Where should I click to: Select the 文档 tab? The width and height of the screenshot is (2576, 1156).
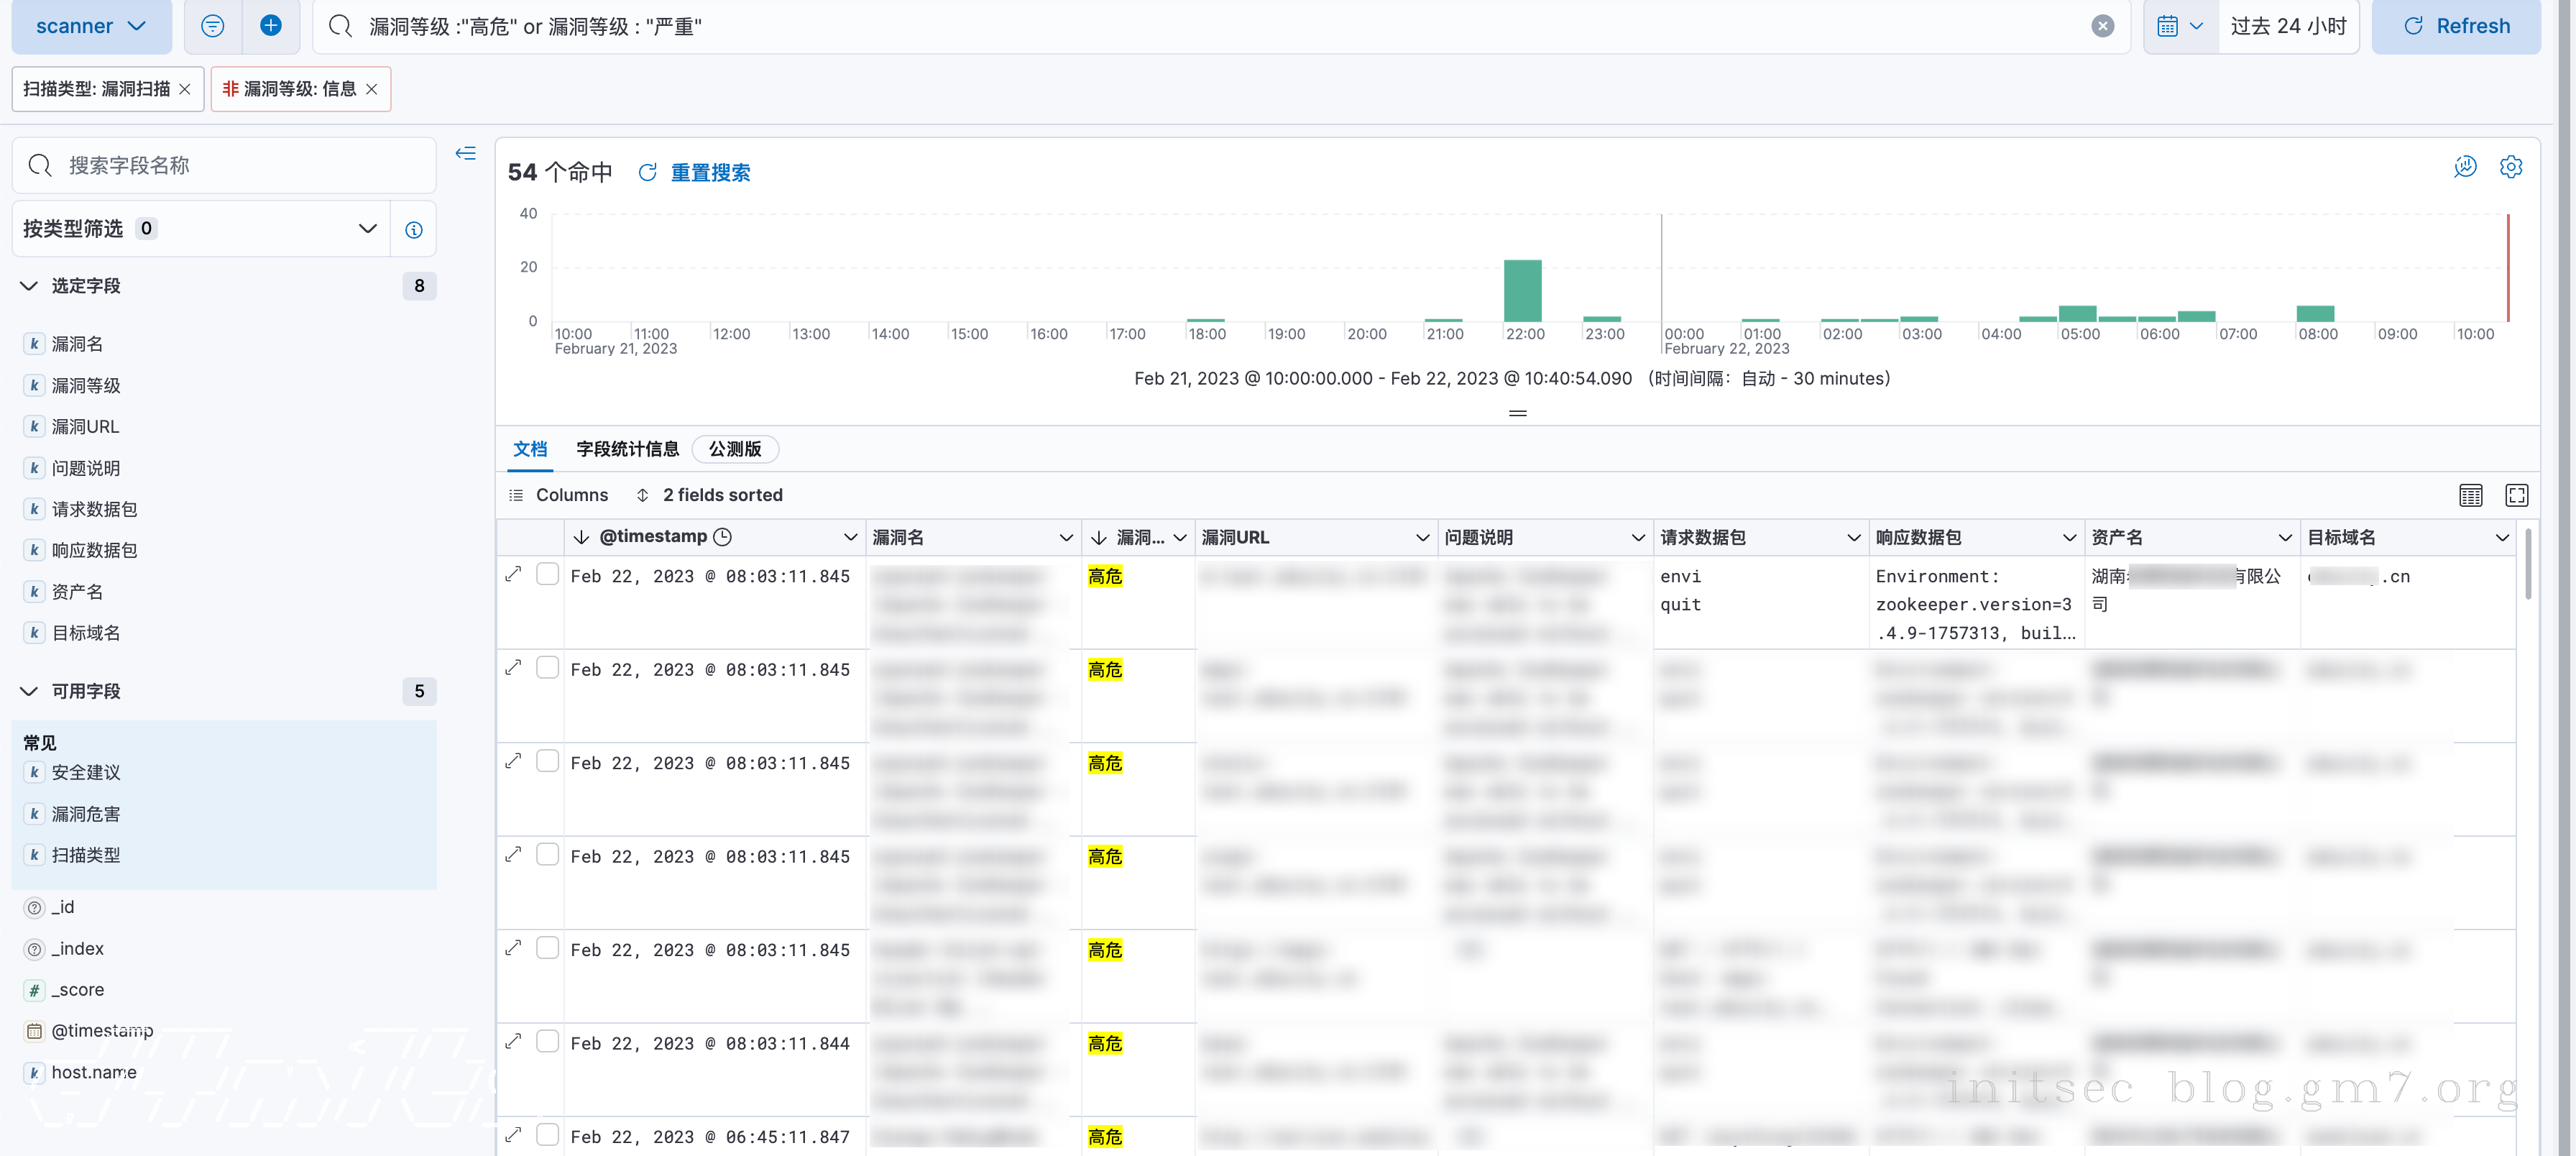(x=530, y=449)
